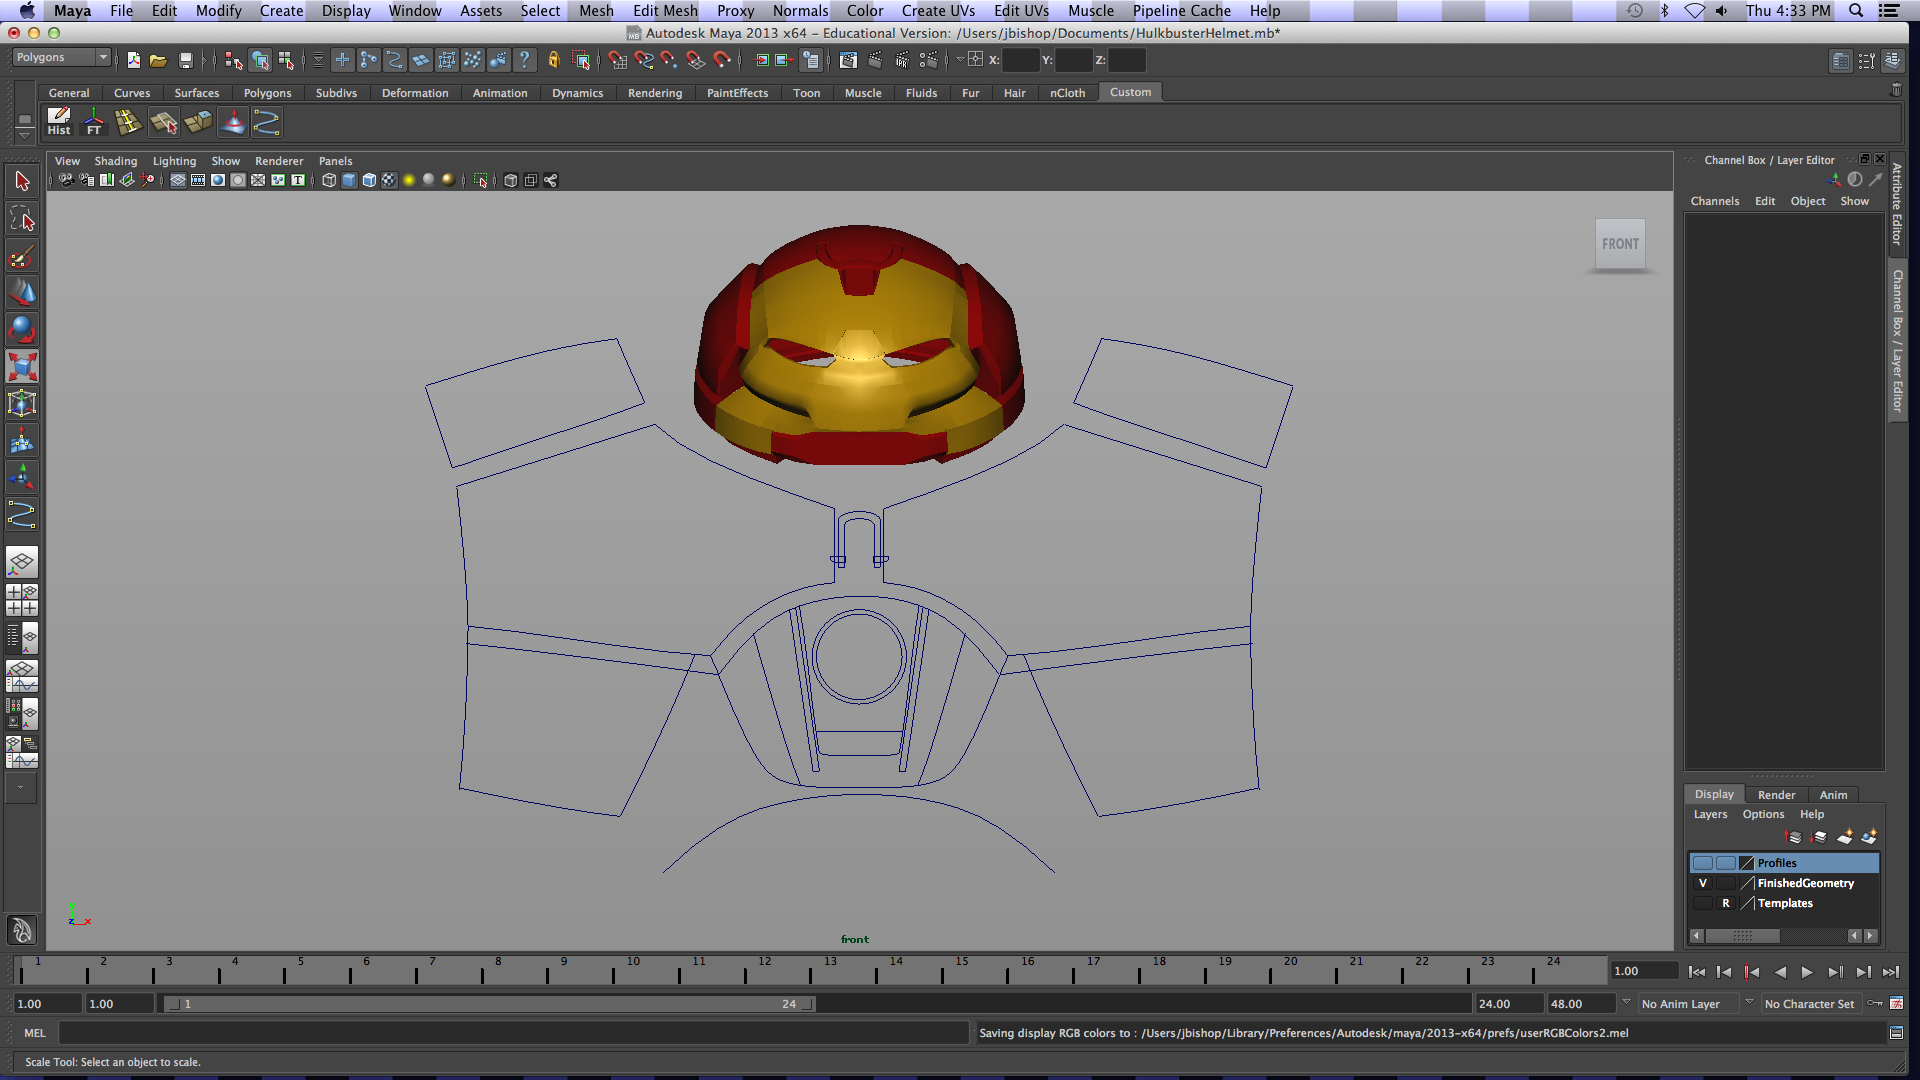The width and height of the screenshot is (1920, 1080).
Task: Click Move layer down icon in Layer Editor
Action: point(1819,836)
